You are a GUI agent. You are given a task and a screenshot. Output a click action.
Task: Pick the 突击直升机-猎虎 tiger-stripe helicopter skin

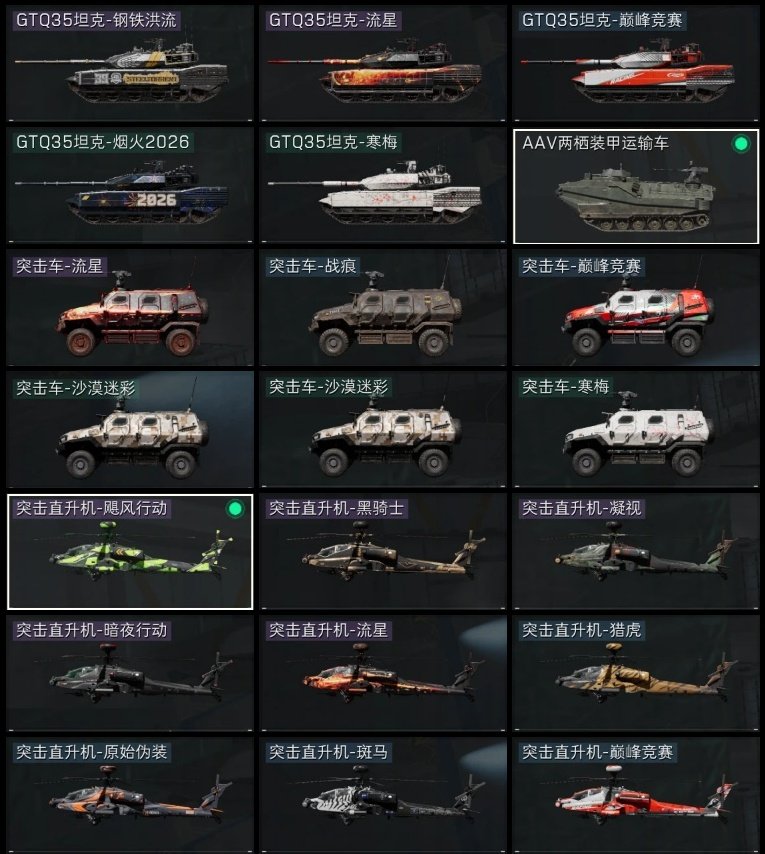(x=635, y=673)
